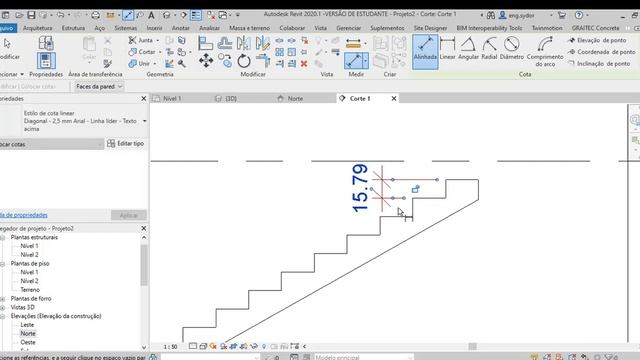This screenshot has width=640, height=360.
Task: Open the dimension type selector dropdown
Action: (x=144, y=121)
